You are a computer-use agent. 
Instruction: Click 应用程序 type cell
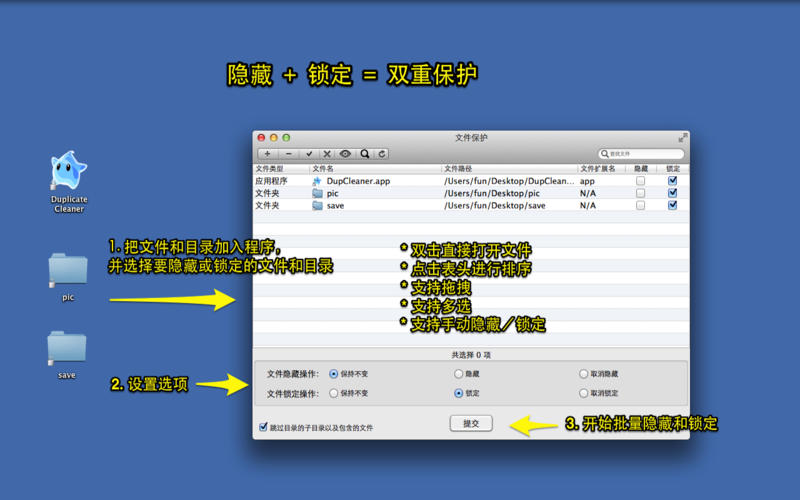coord(271,181)
